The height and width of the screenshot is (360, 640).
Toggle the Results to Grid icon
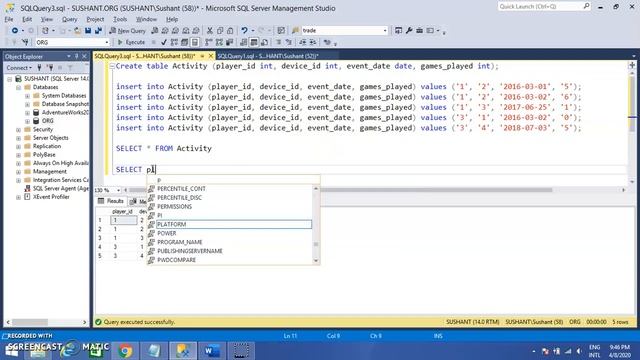pos(254,42)
